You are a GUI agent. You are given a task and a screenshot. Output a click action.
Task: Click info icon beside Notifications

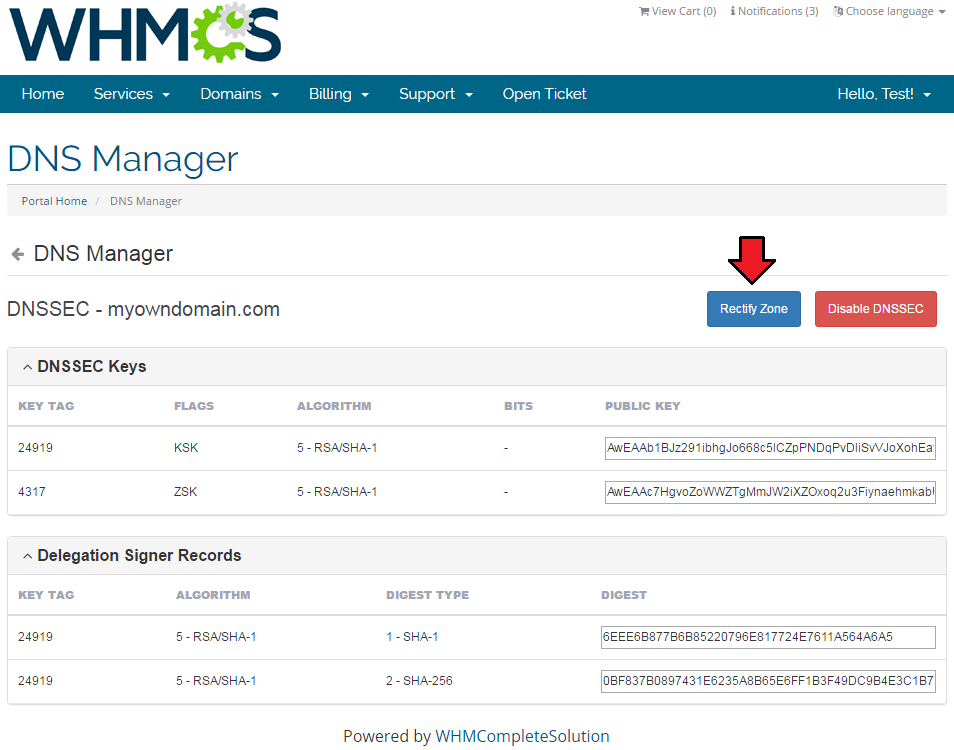pos(733,11)
